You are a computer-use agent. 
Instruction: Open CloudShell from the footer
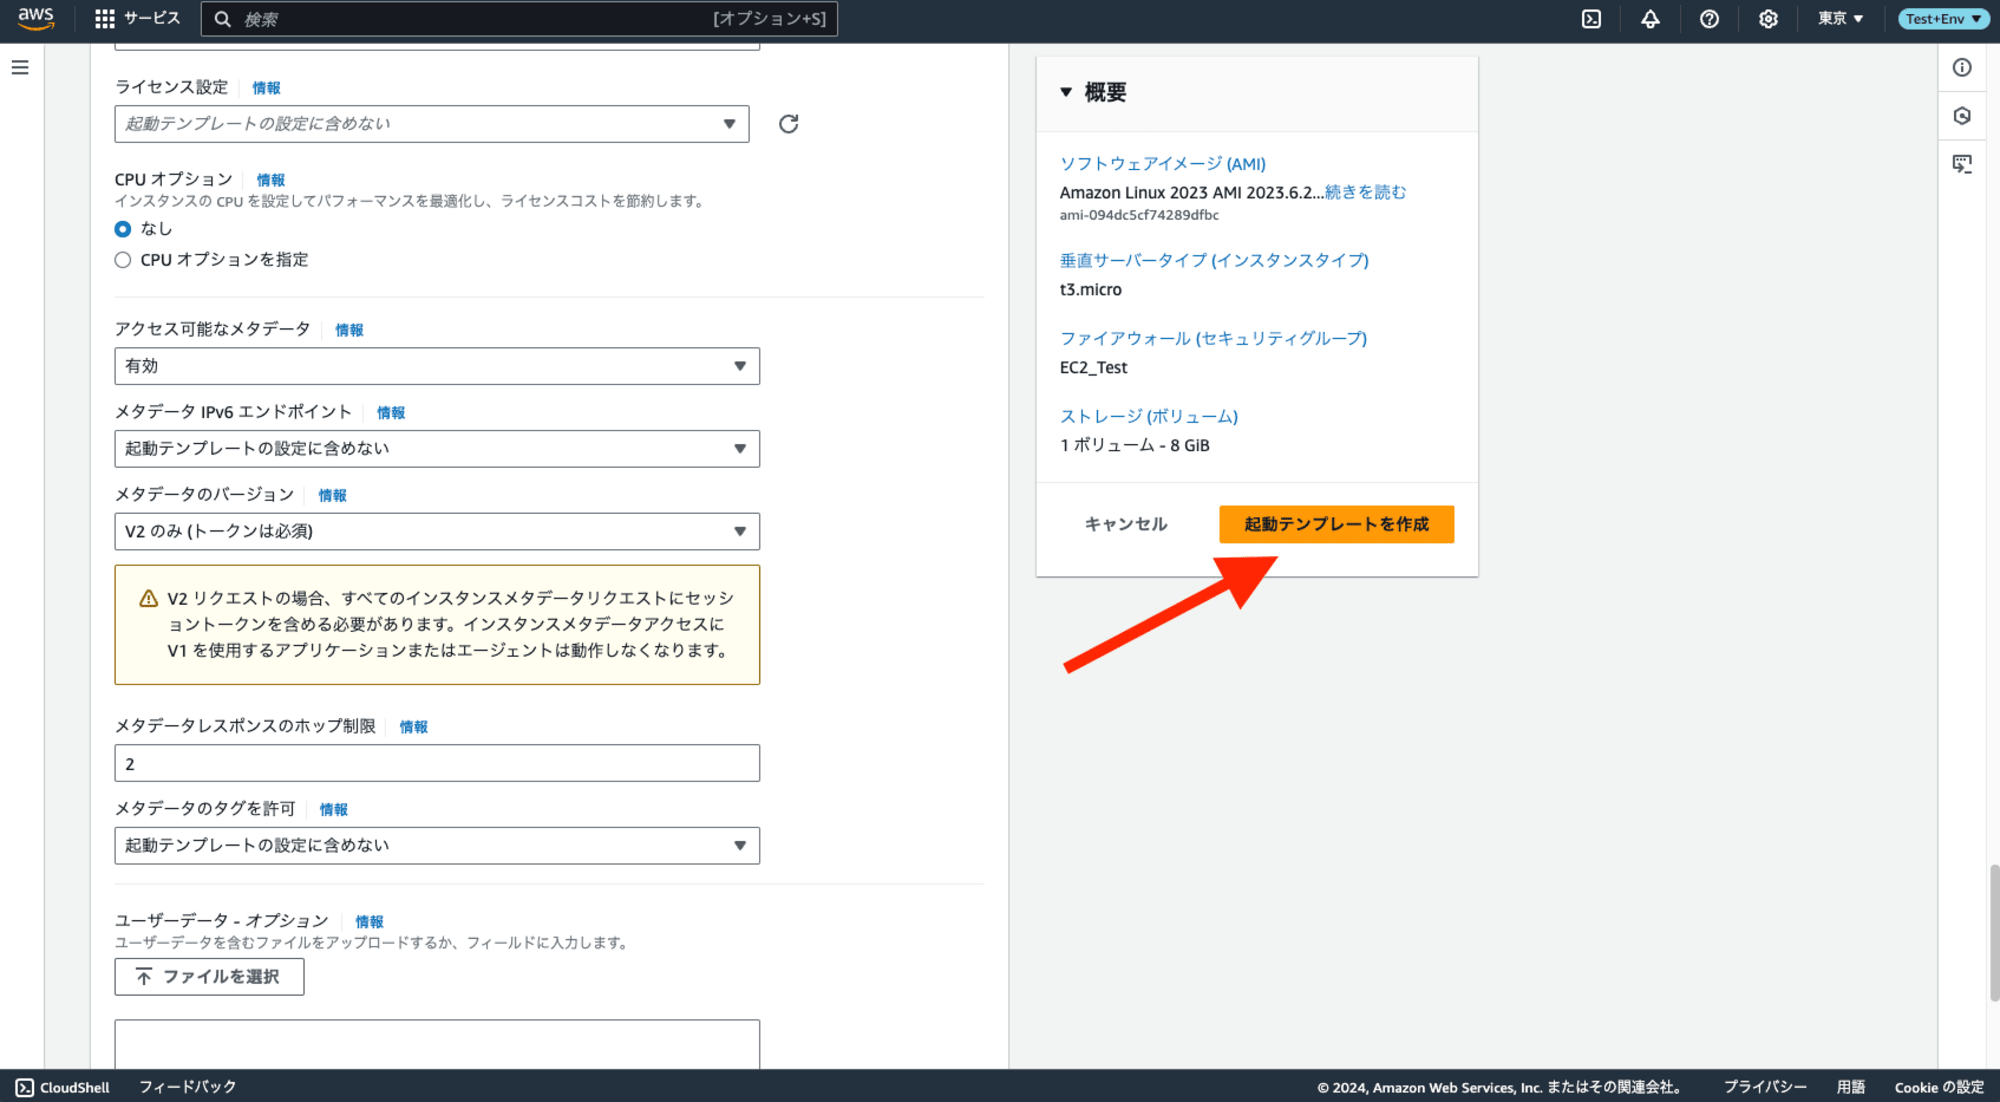point(63,1087)
